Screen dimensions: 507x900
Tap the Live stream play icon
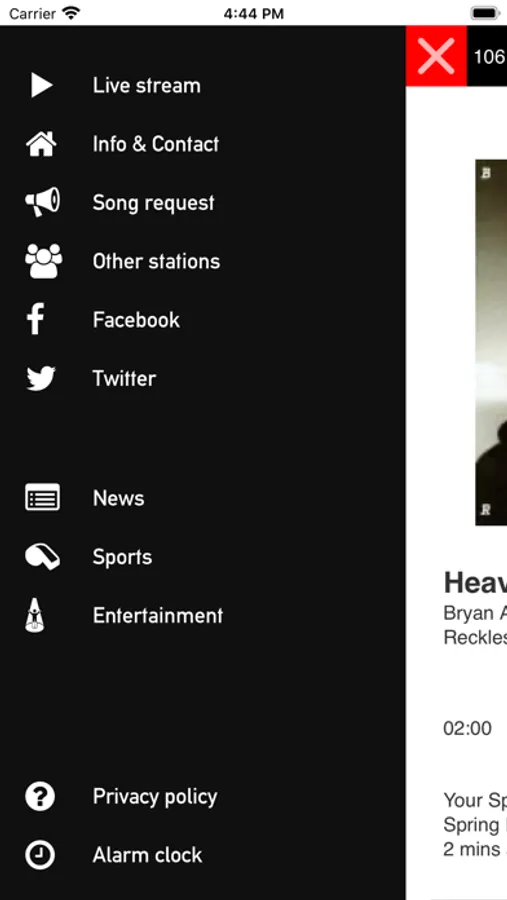(x=41, y=86)
